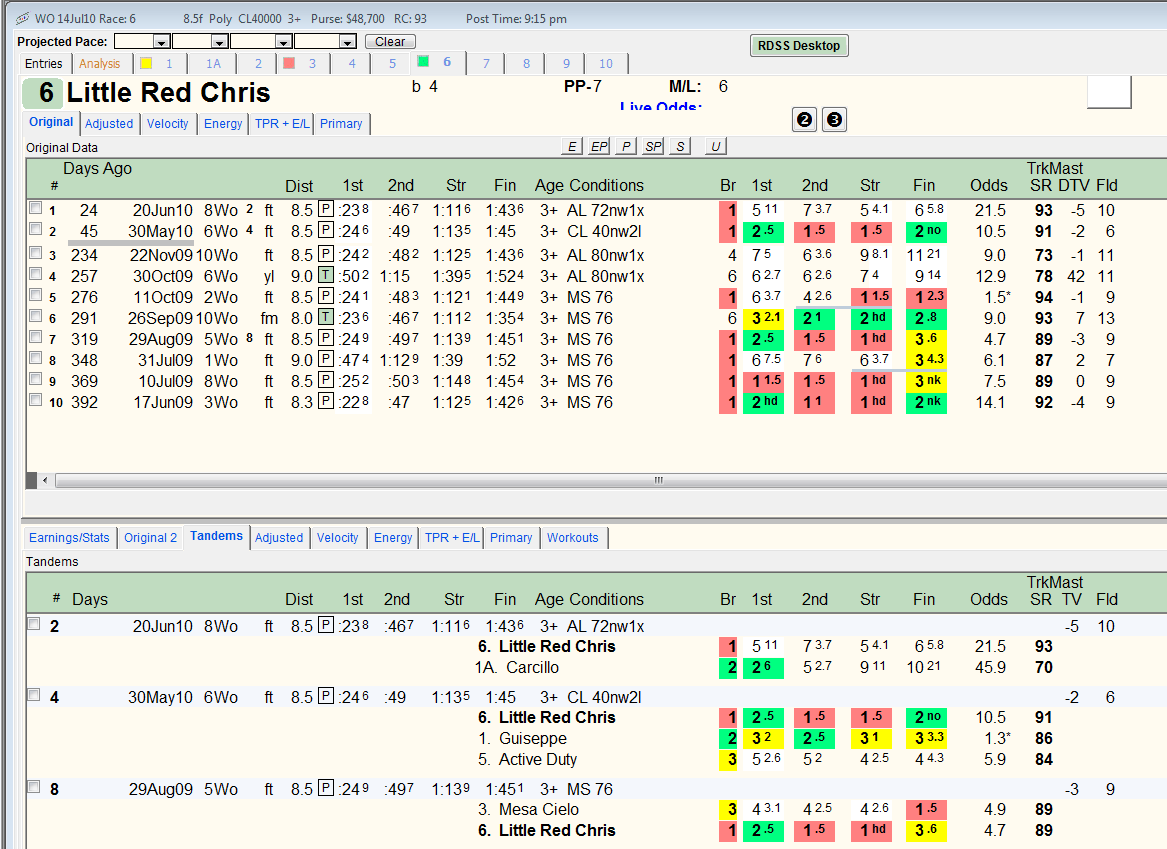This screenshot has height=849, width=1167.
Task: Click the Clear button
Action: click(390, 42)
